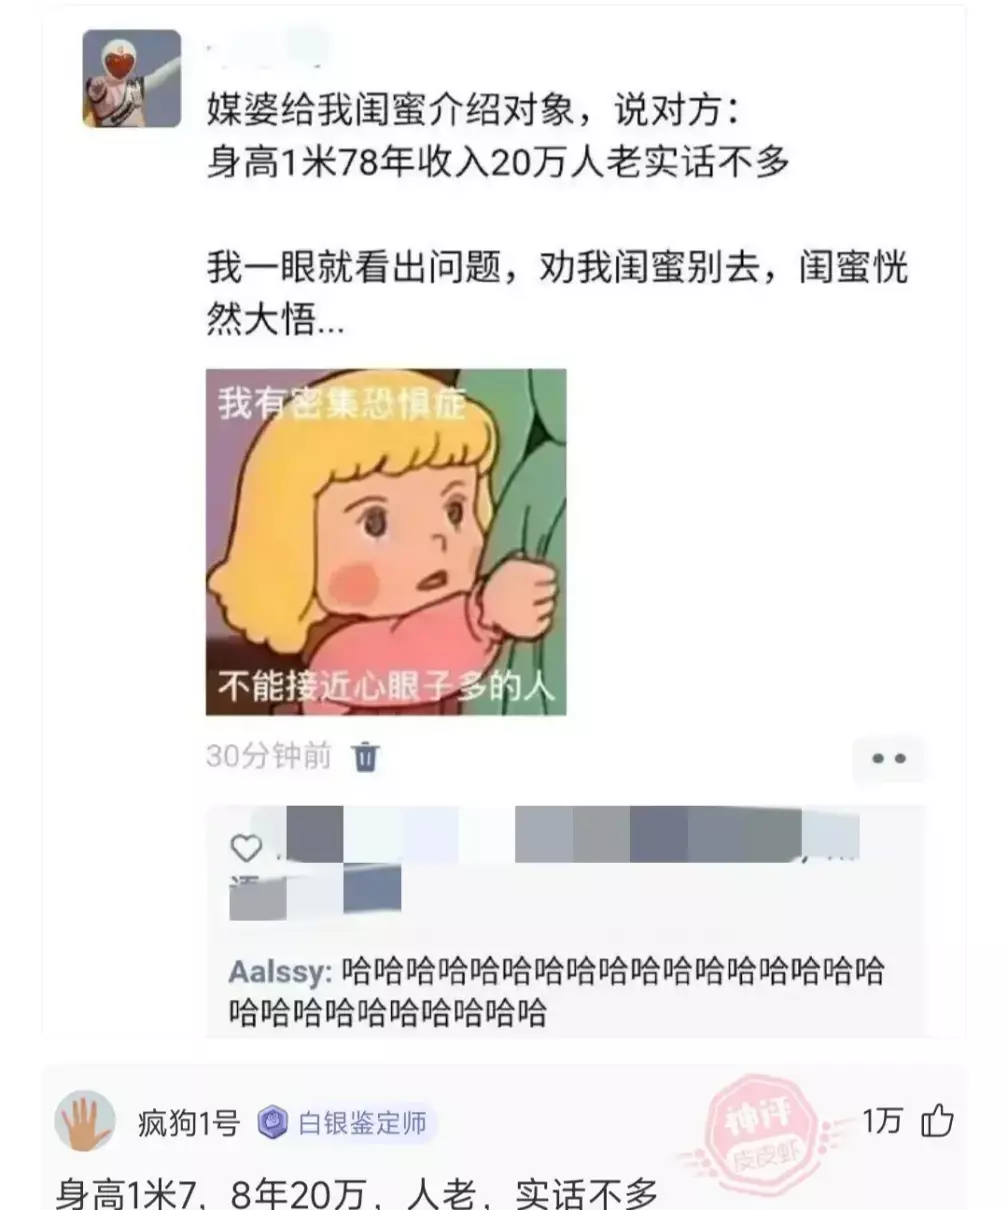Viewport: 1008px width, 1210px height.
Task: Click the hexagon badge icon beside 白银鉴定师
Action: (x=271, y=1124)
